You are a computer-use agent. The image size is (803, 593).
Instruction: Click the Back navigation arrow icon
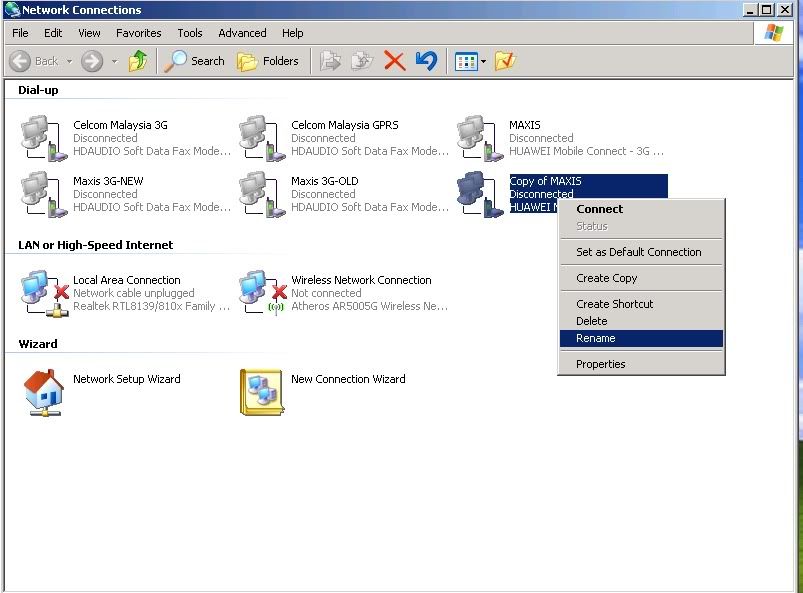(x=20, y=61)
